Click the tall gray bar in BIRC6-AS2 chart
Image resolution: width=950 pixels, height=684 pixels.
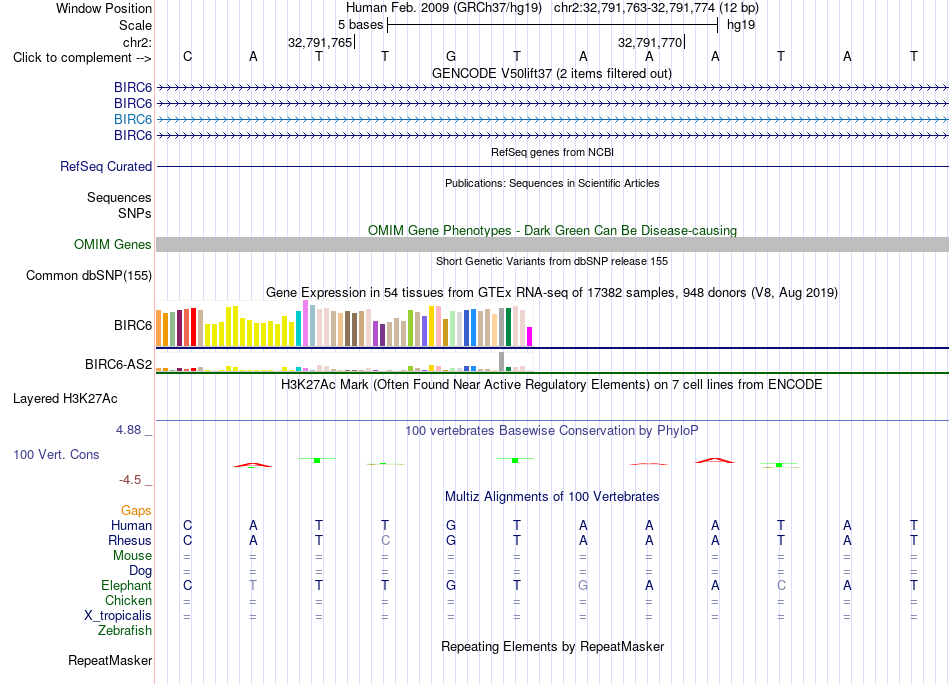502,361
